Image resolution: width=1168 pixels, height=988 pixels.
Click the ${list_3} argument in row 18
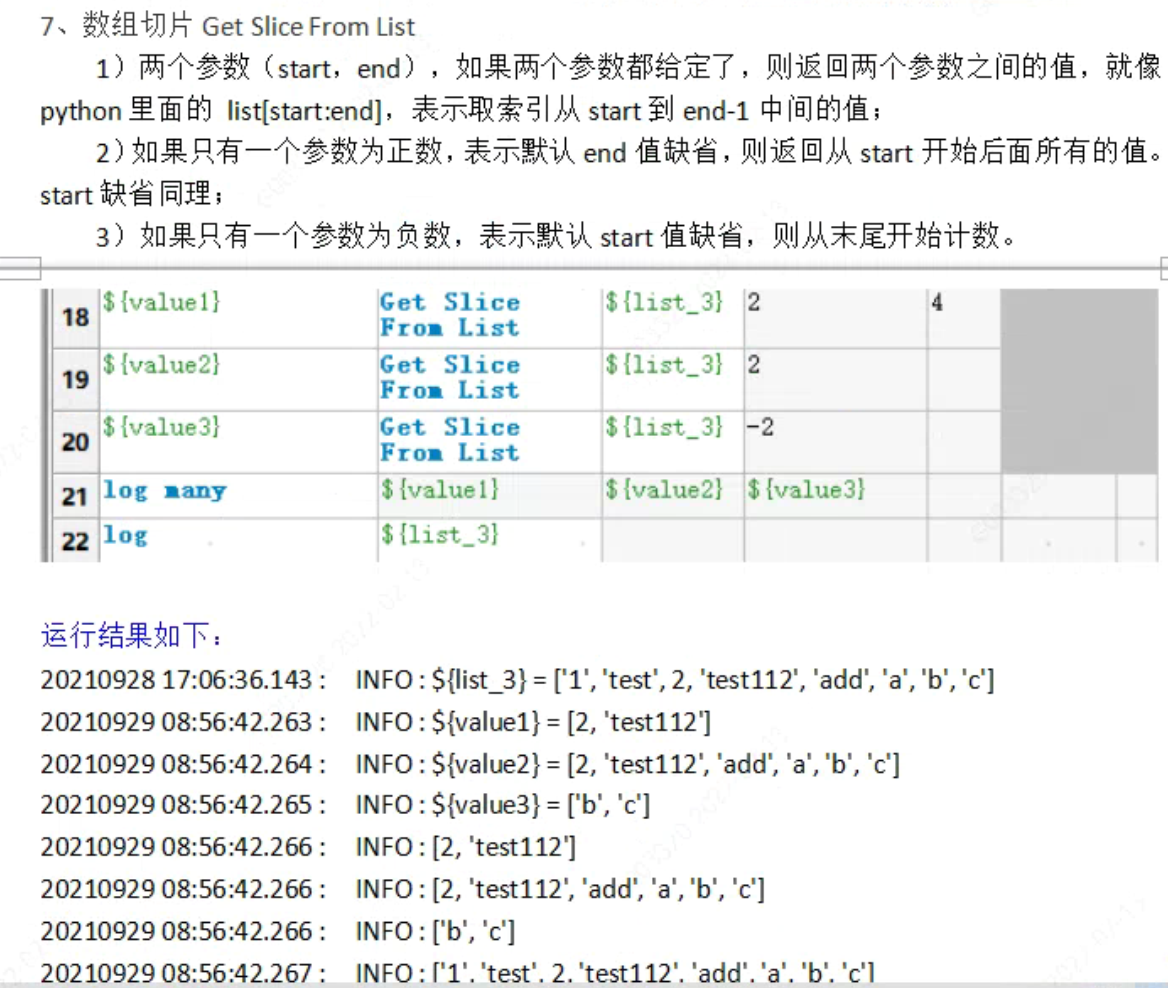(664, 303)
